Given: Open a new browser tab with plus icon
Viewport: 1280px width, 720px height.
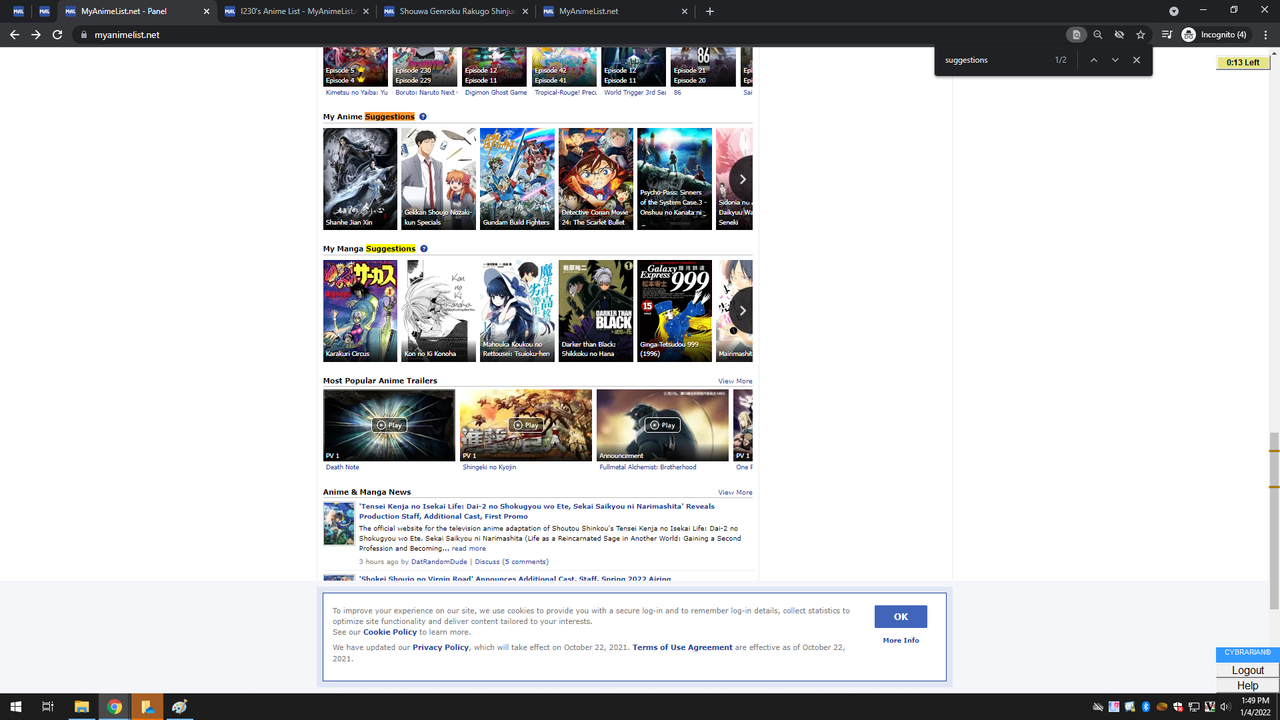Looking at the screenshot, I should (710, 11).
